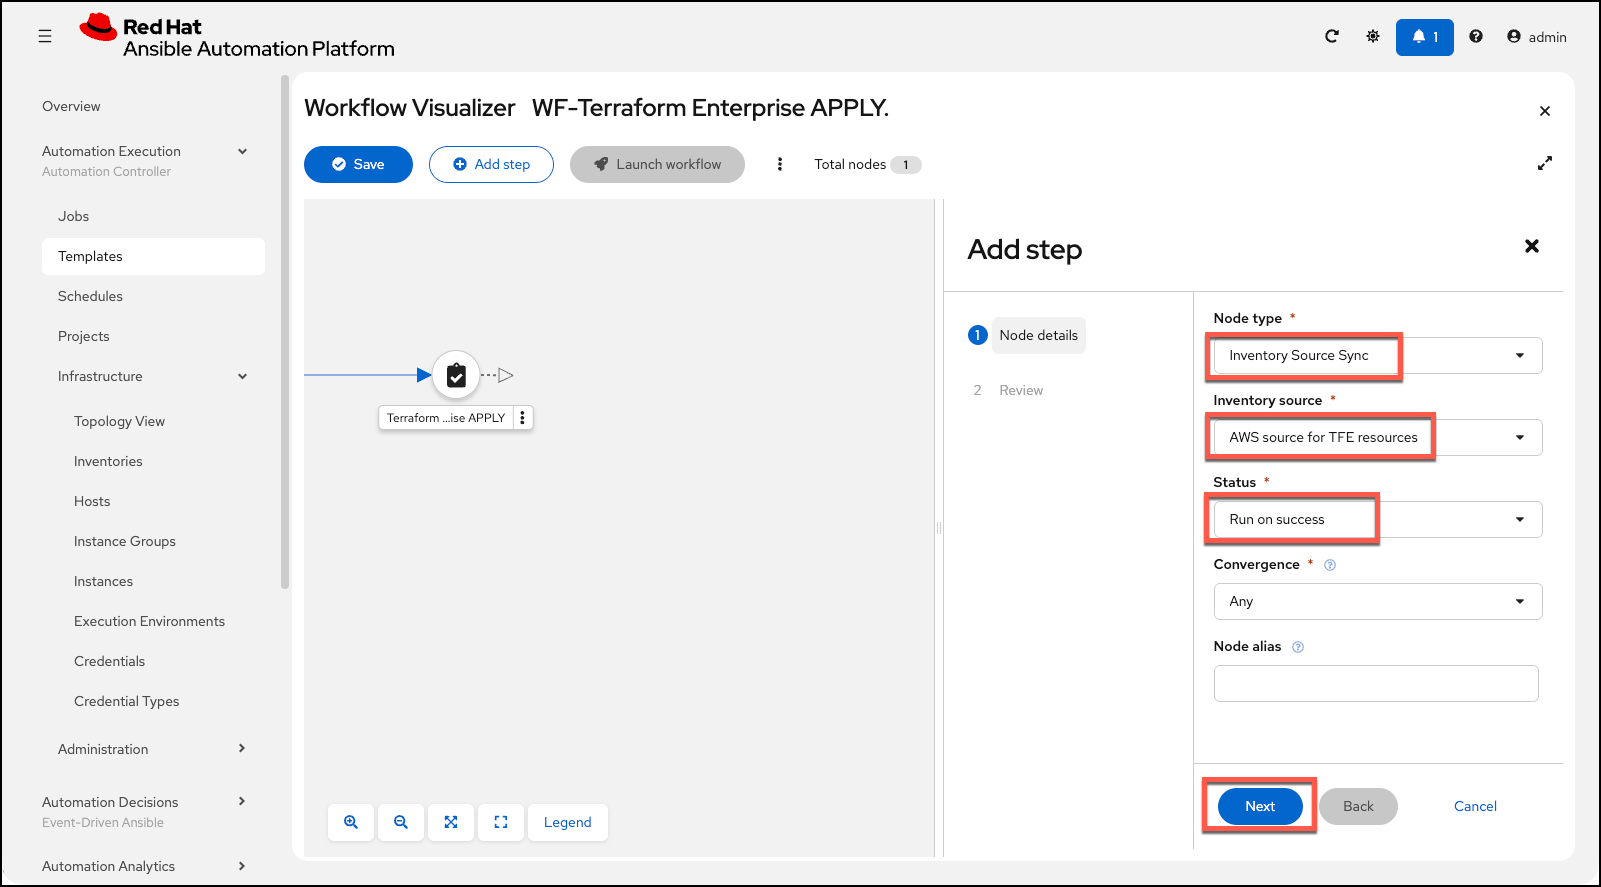Save the workflow
The image size is (1601, 887).
pyautogui.click(x=358, y=164)
